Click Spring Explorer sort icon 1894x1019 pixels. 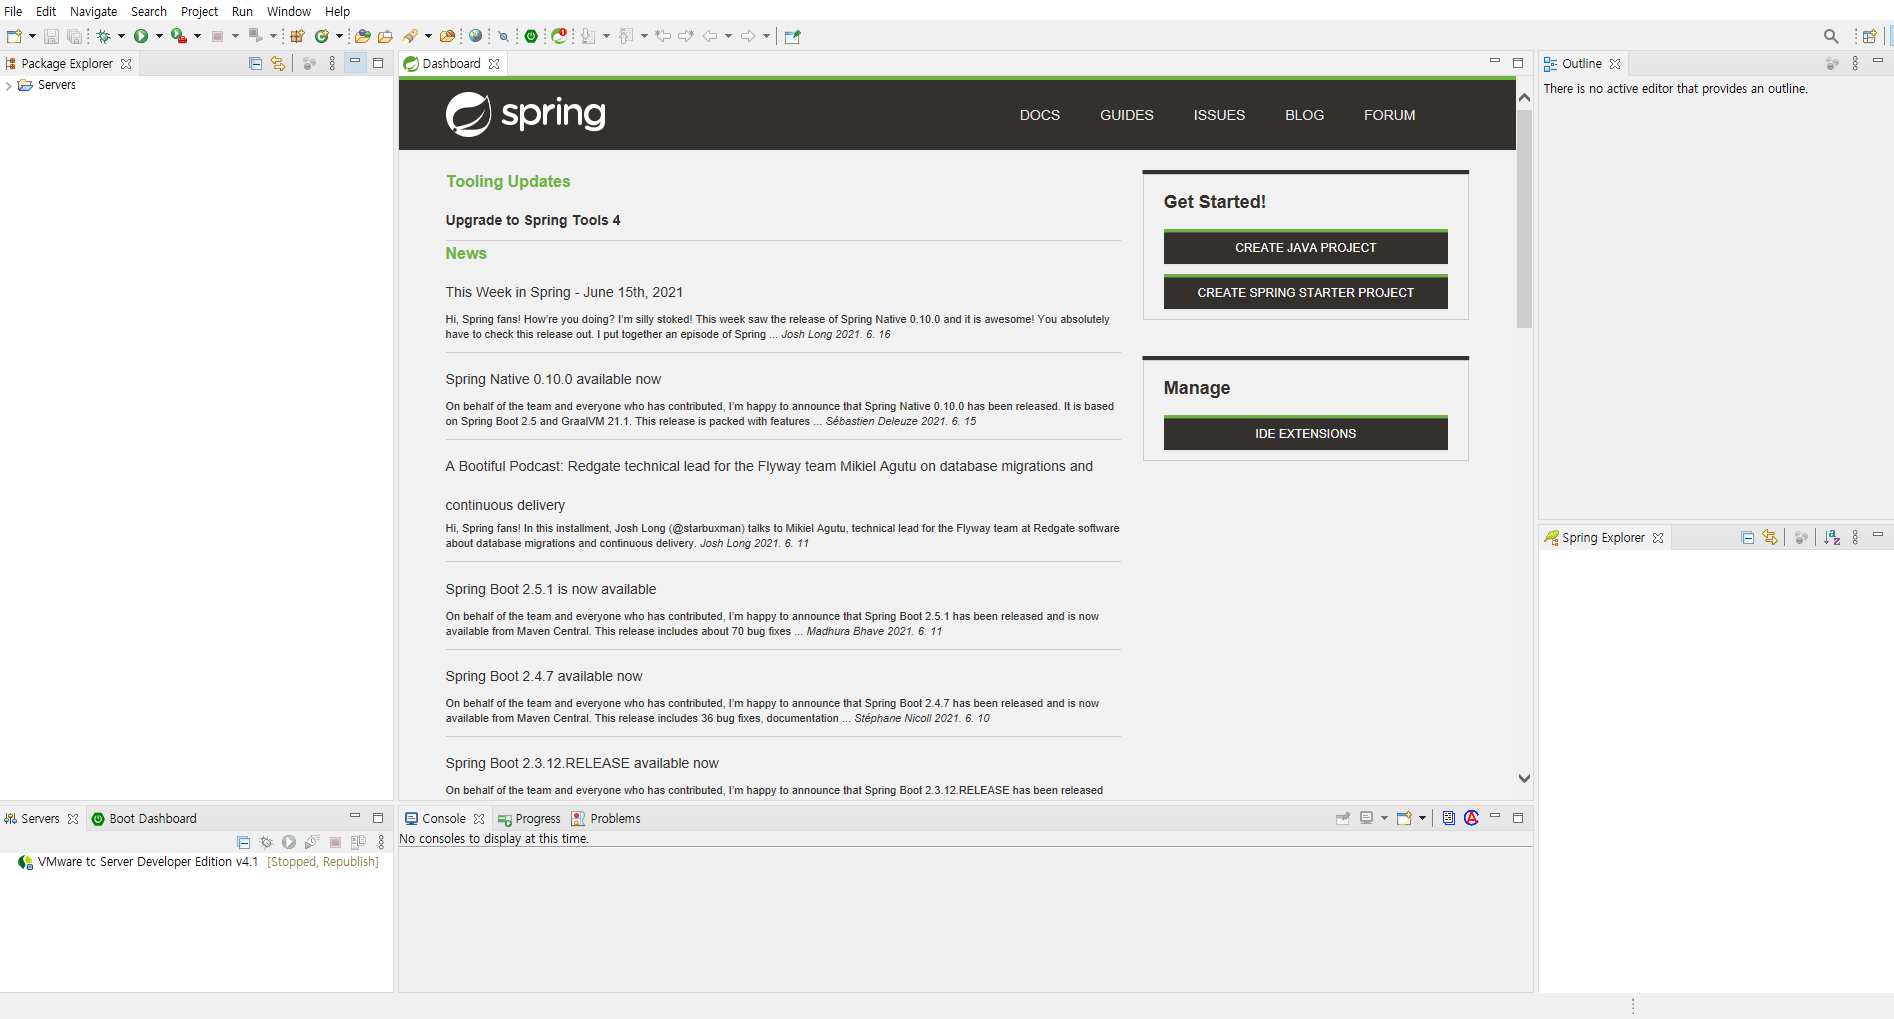pos(1832,537)
